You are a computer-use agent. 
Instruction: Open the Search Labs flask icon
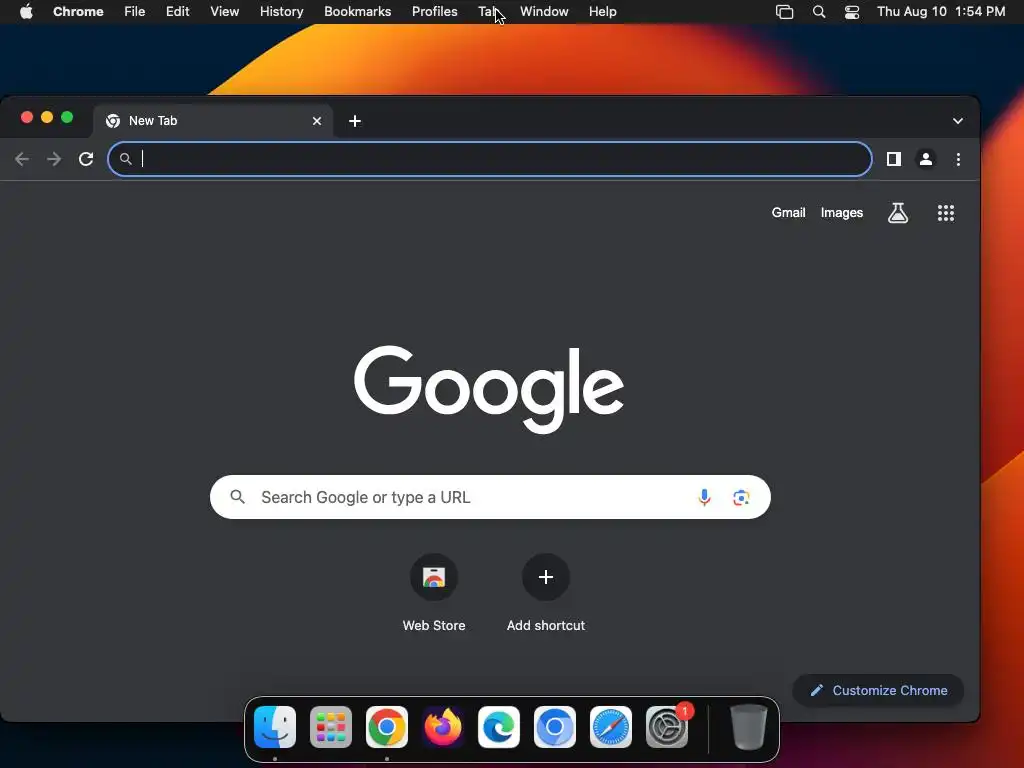(x=898, y=212)
